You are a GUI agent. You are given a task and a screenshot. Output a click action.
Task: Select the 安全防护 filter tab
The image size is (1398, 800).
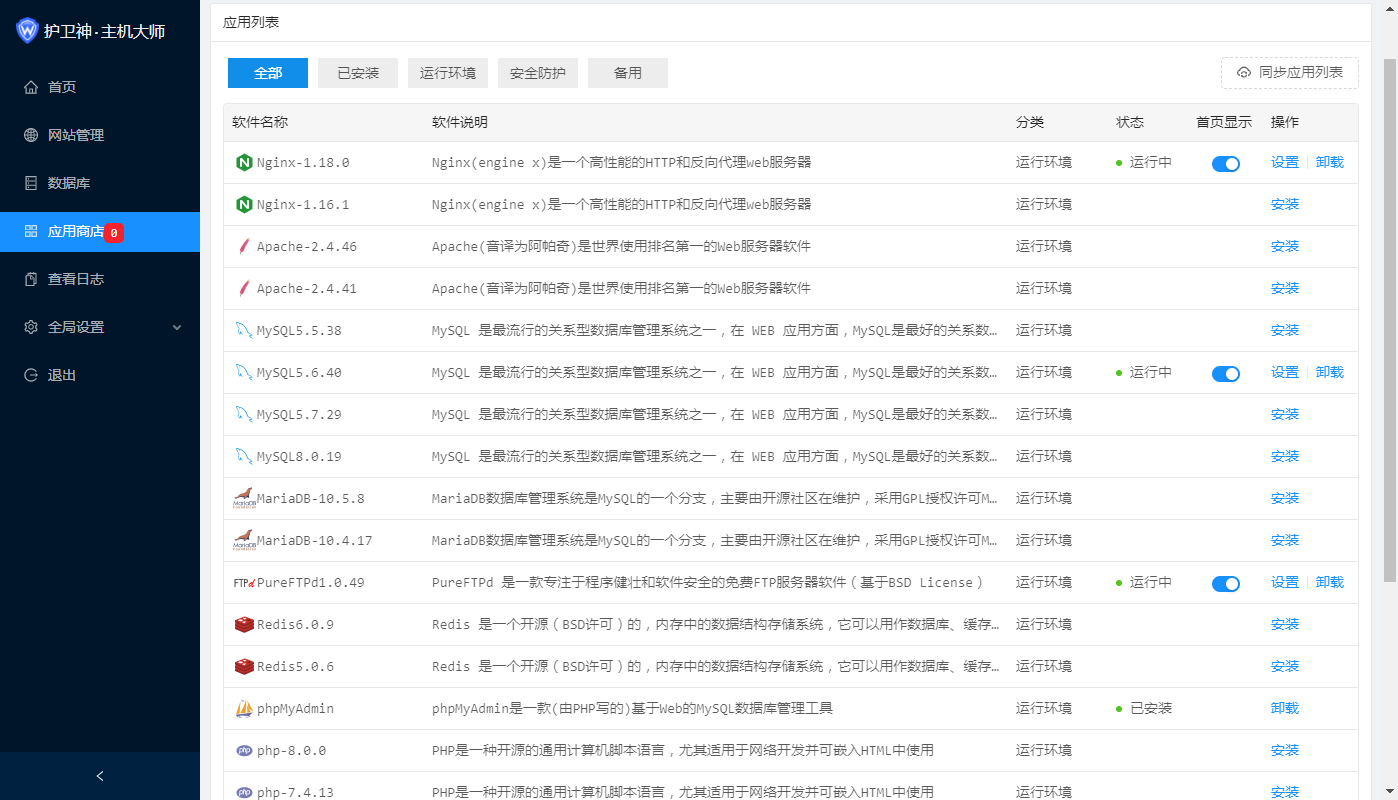[538, 73]
